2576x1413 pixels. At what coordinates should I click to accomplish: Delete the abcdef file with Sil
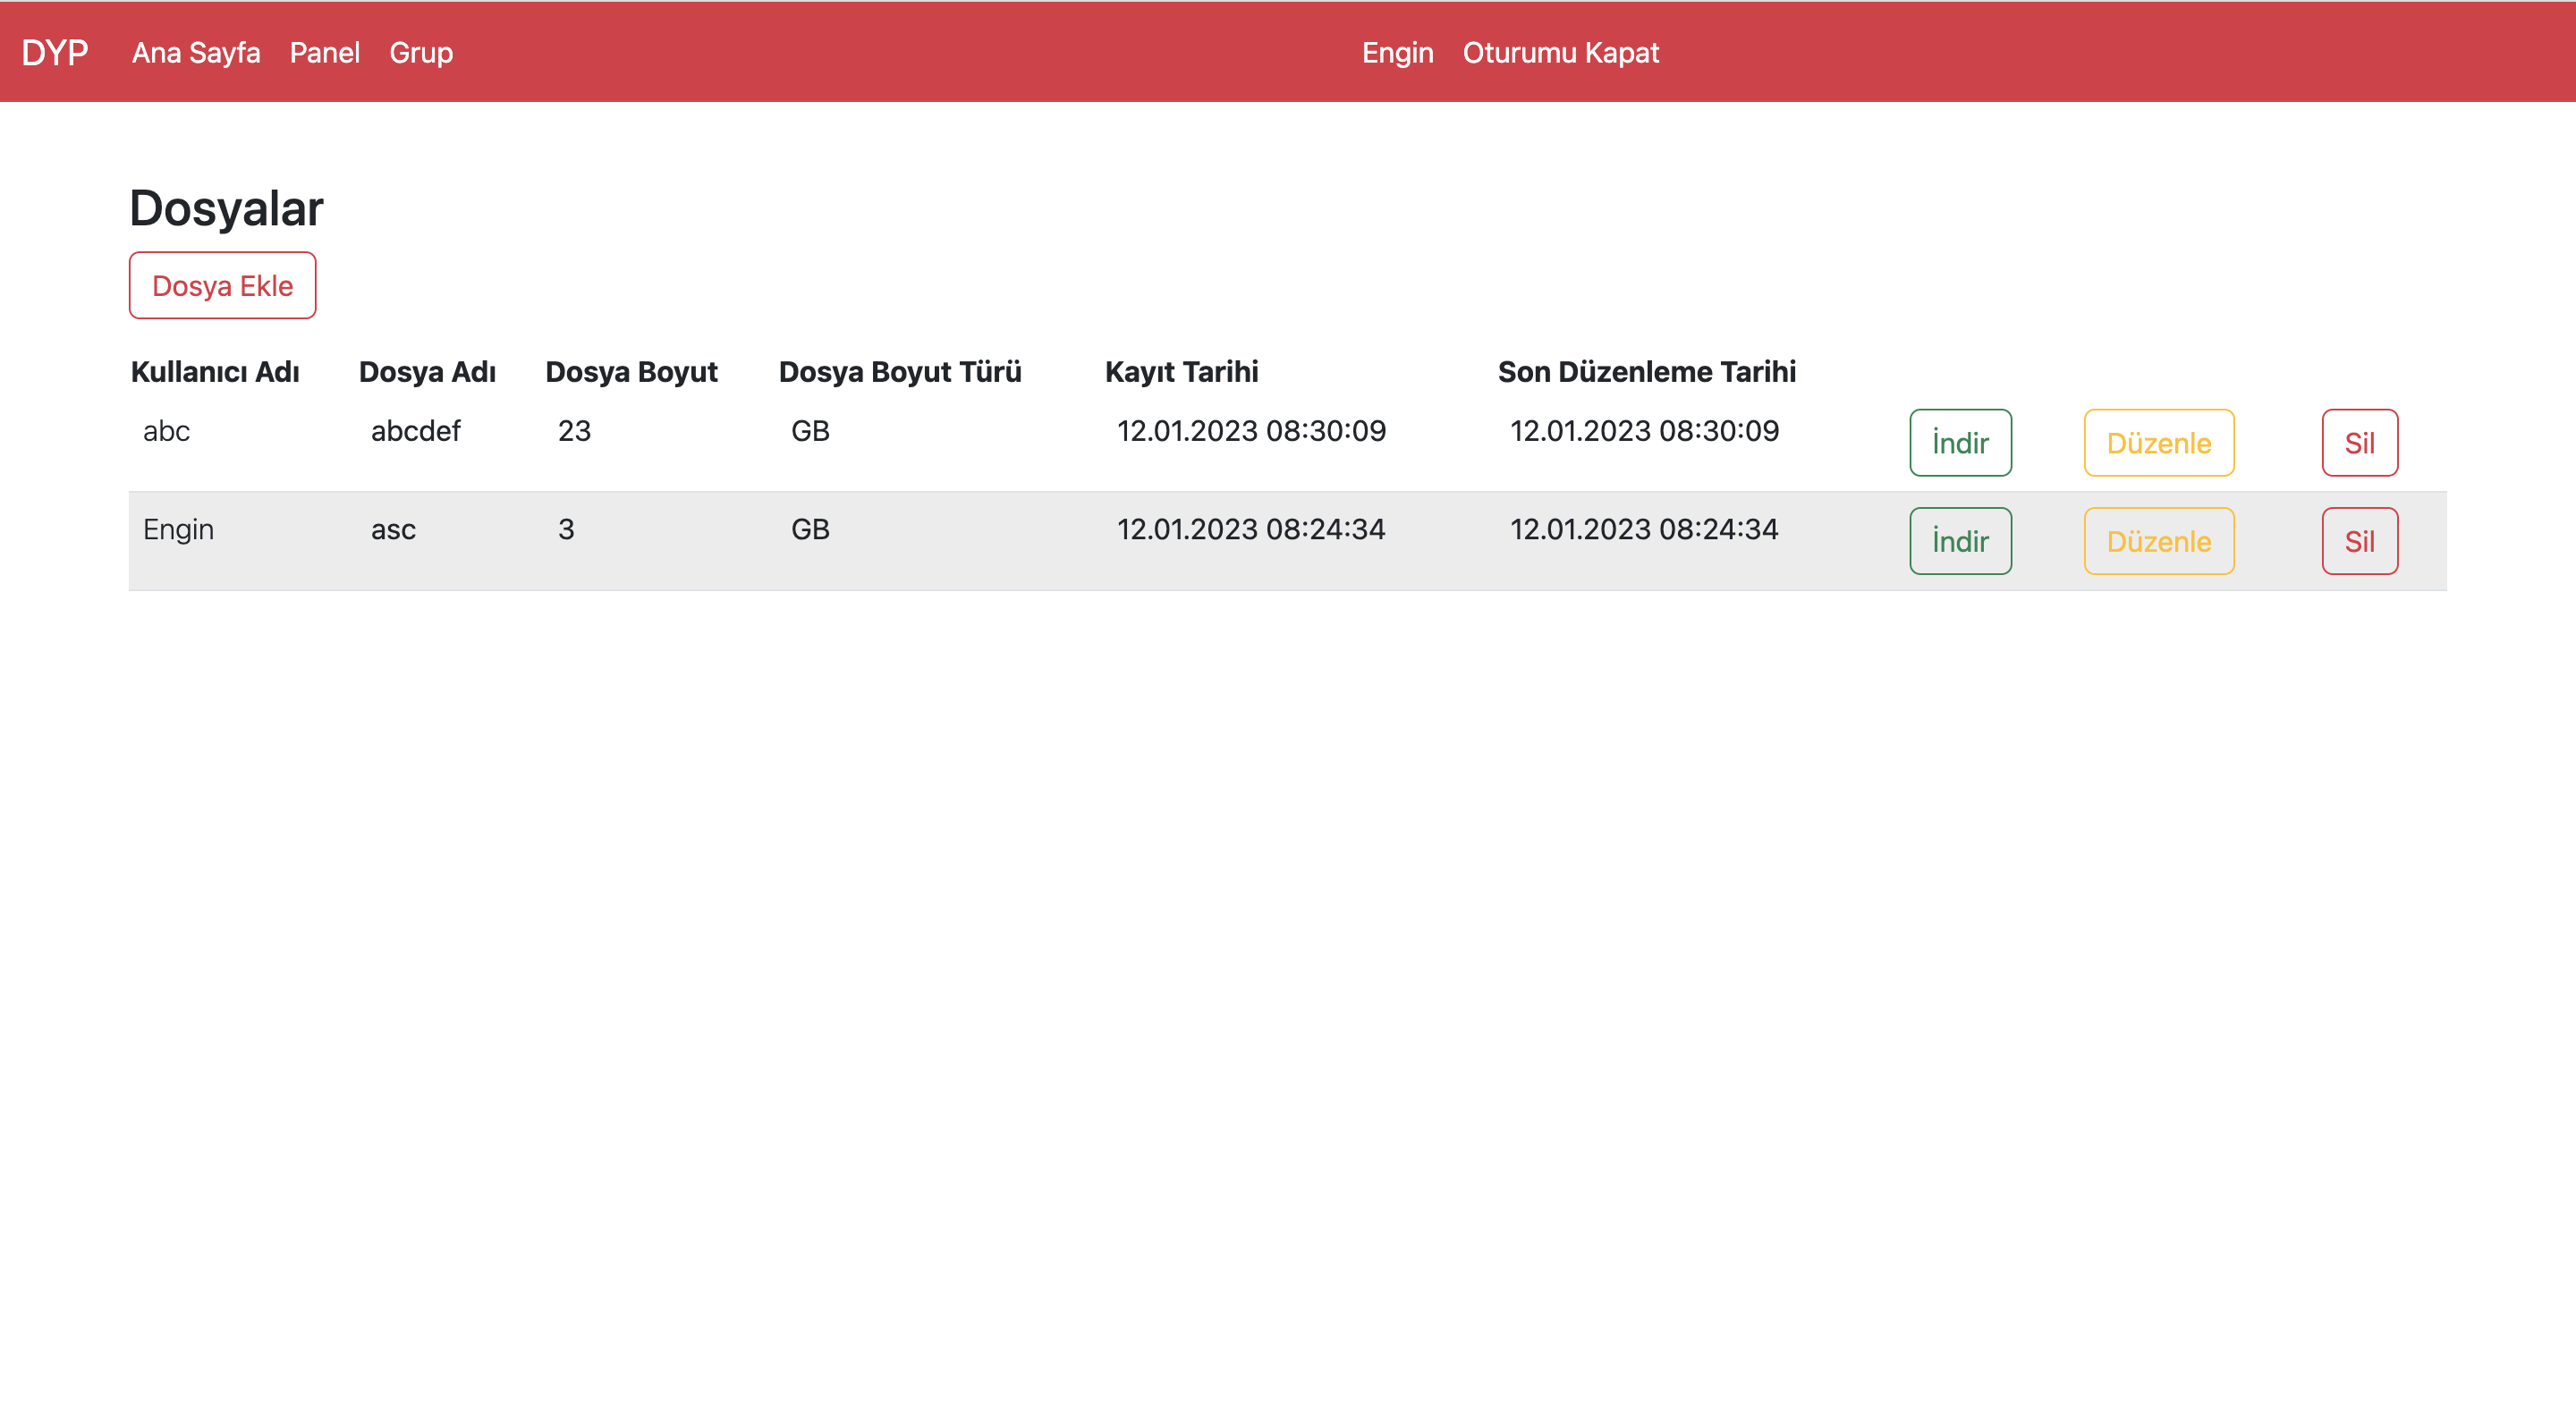2359,443
